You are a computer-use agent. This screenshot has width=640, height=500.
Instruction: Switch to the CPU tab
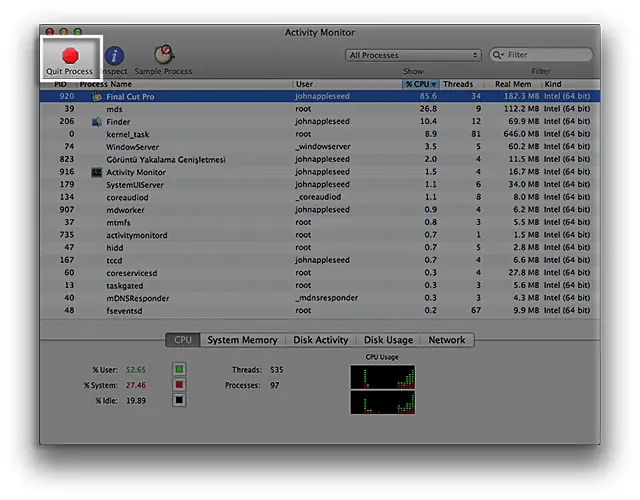(x=183, y=340)
